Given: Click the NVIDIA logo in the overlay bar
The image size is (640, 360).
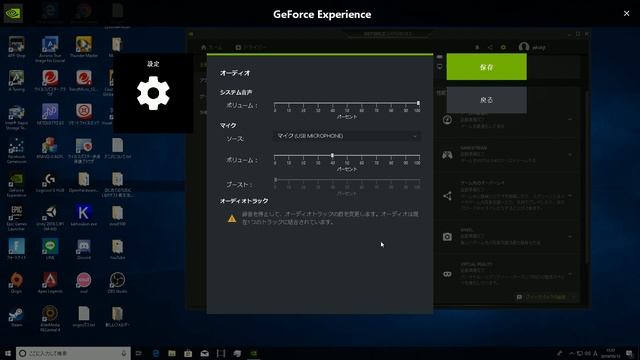Looking at the screenshot, I should point(13,13).
